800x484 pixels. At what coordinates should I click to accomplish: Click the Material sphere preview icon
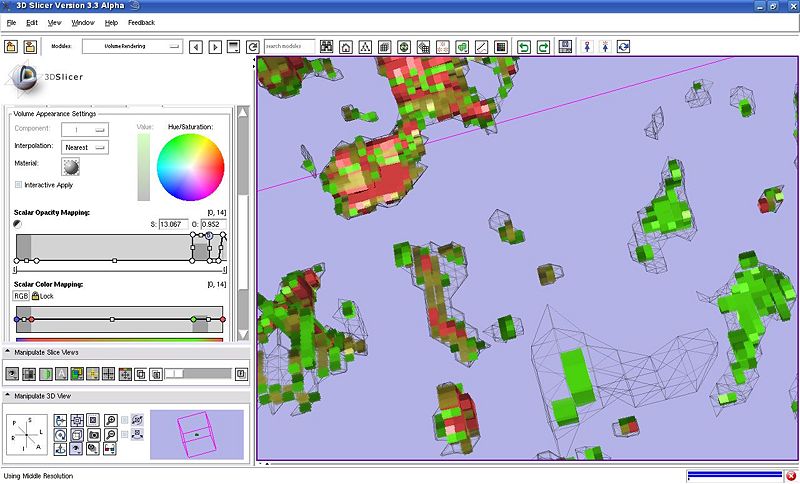tap(72, 166)
